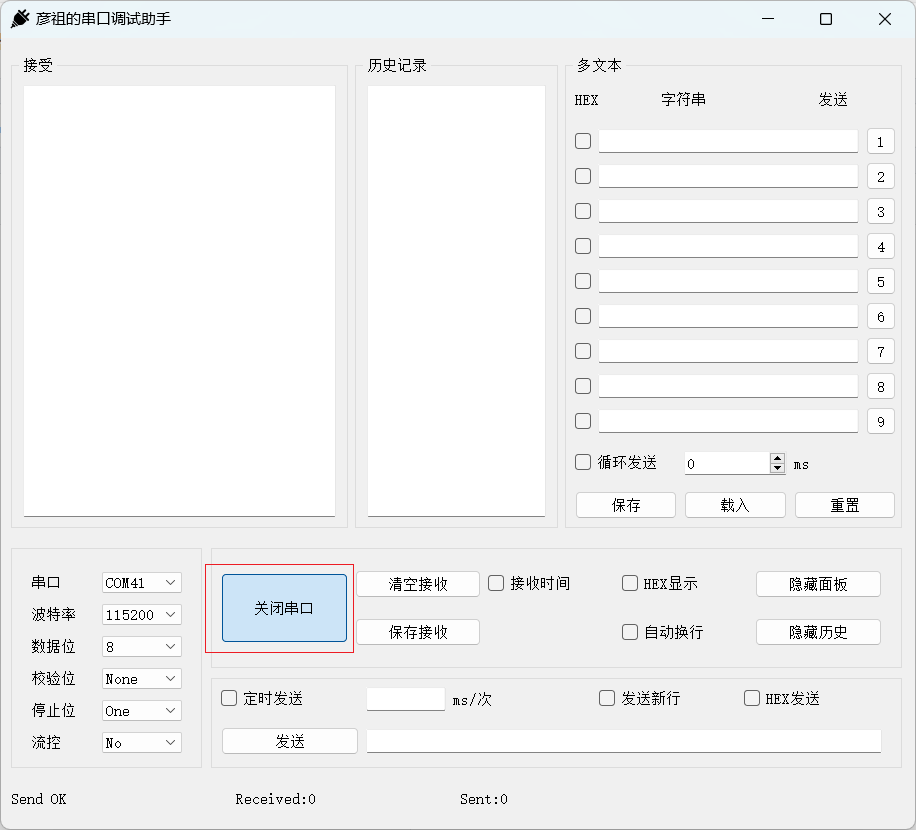The image size is (916, 830).
Task: Click inside the 历史记录 list area
Action: 456,301
